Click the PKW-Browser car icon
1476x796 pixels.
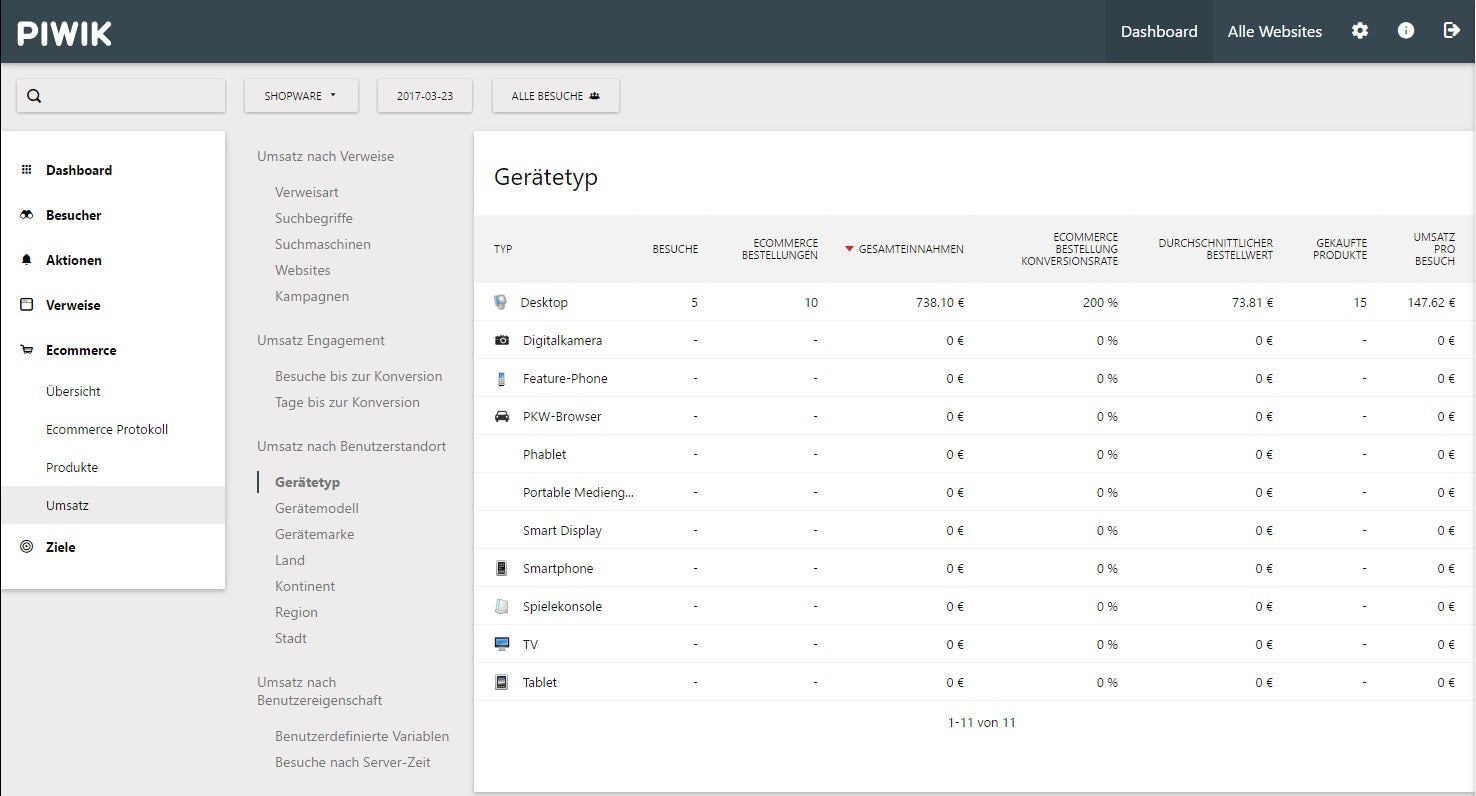tap(502, 416)
